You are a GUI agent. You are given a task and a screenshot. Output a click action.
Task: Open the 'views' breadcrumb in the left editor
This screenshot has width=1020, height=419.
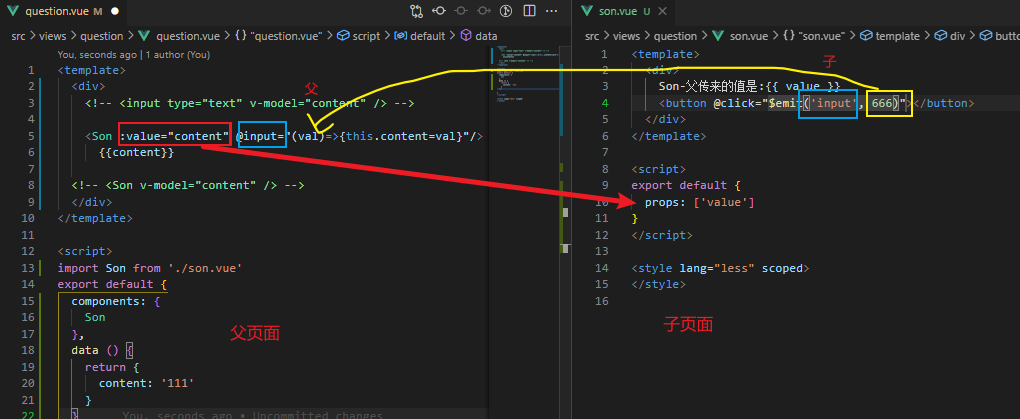click(x=51, y=36)
